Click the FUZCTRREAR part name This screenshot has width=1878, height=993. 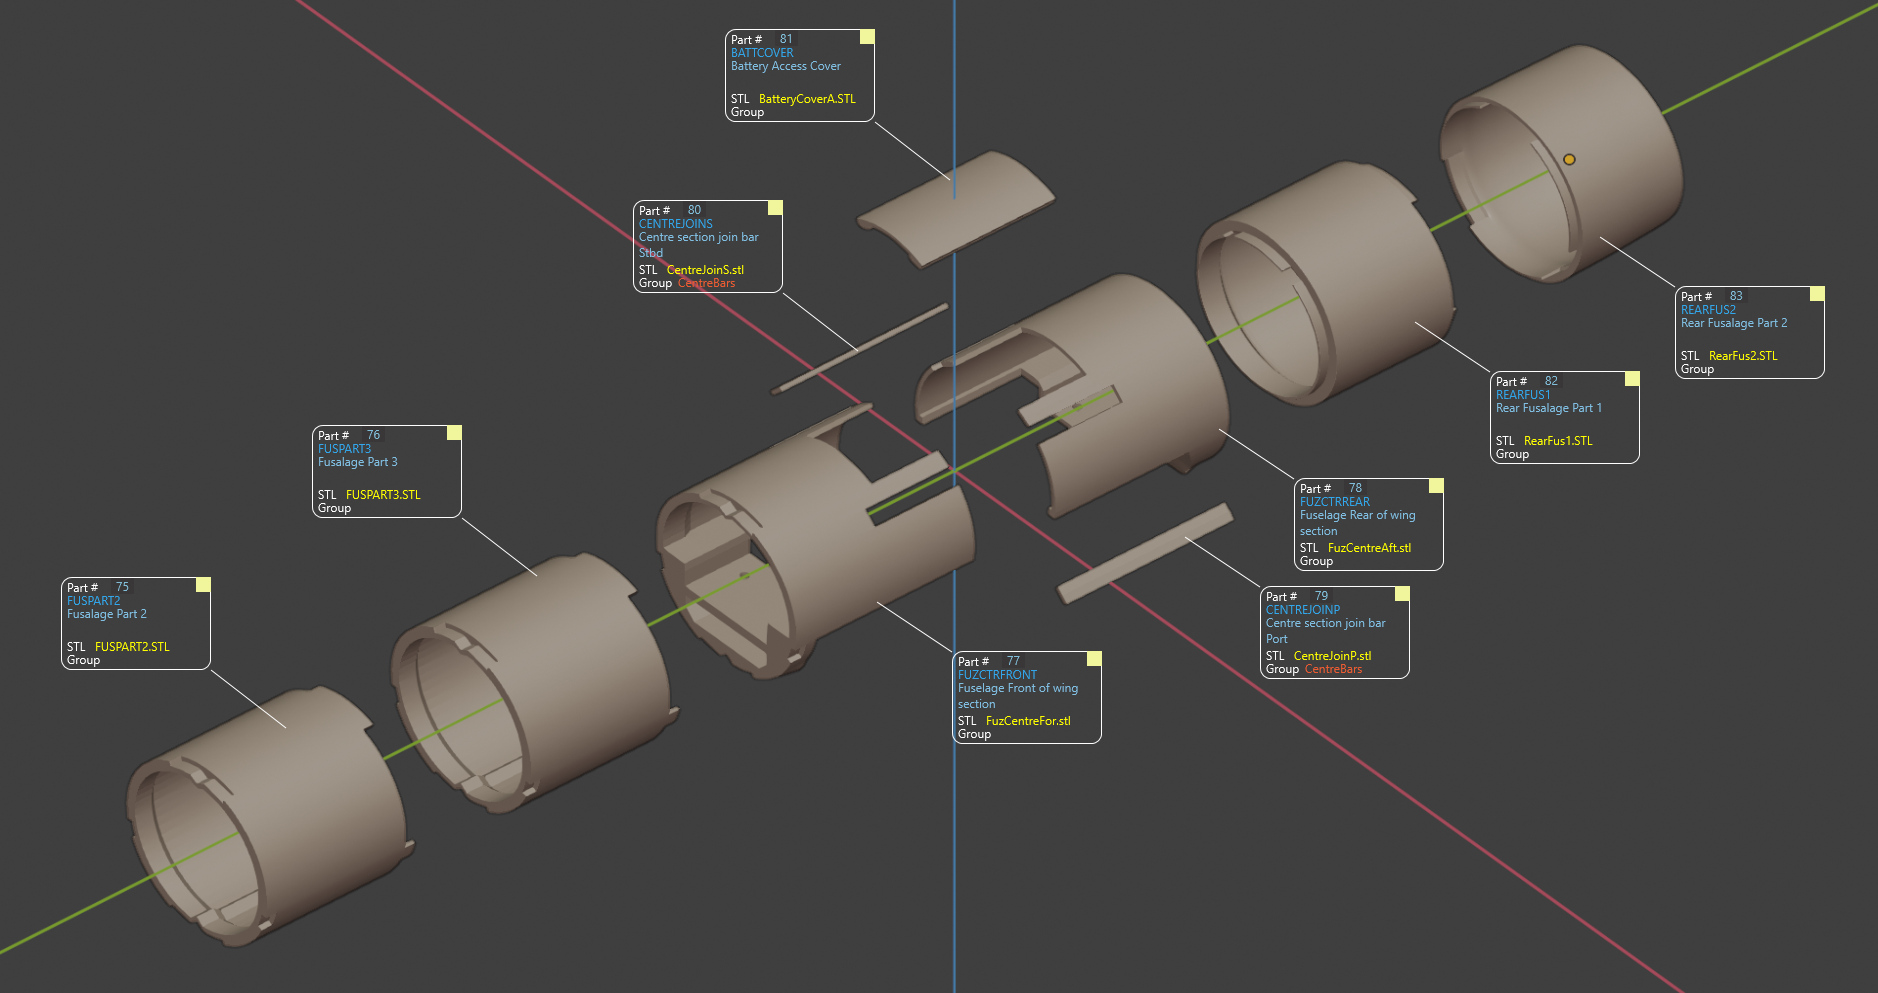[x=1335, y=502]
